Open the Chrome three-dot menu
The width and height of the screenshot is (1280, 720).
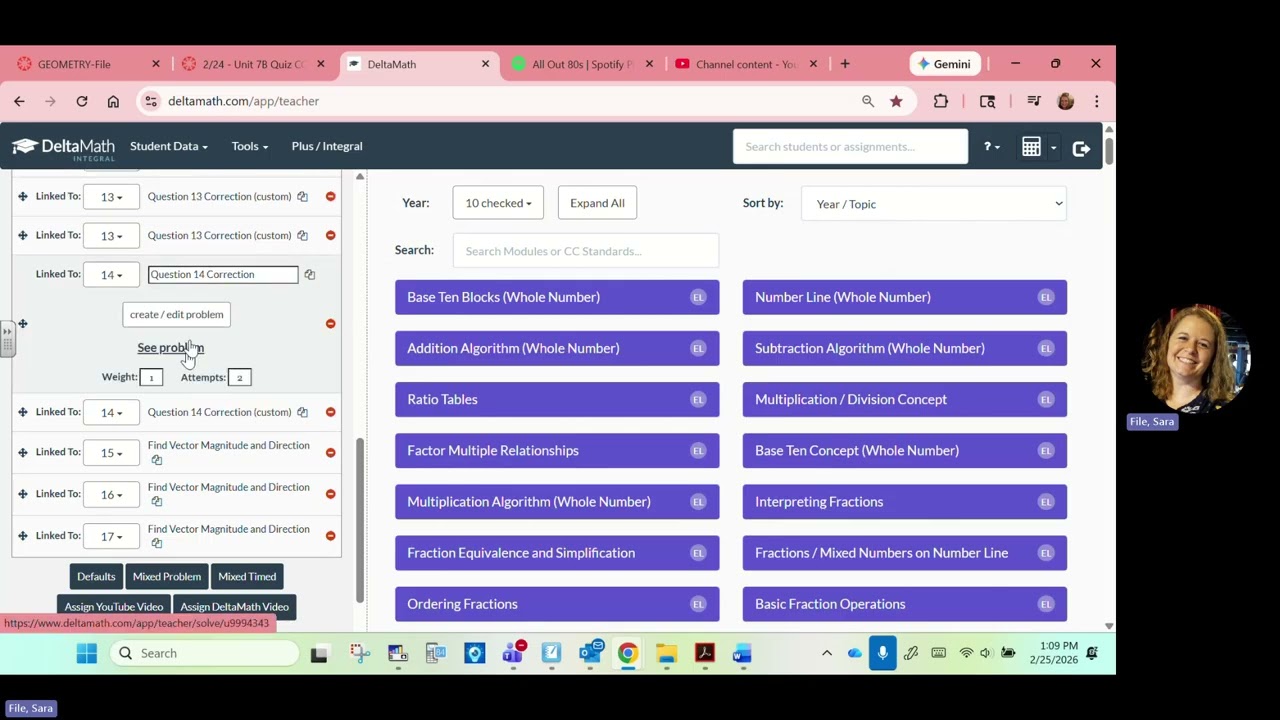[1096, 101]
